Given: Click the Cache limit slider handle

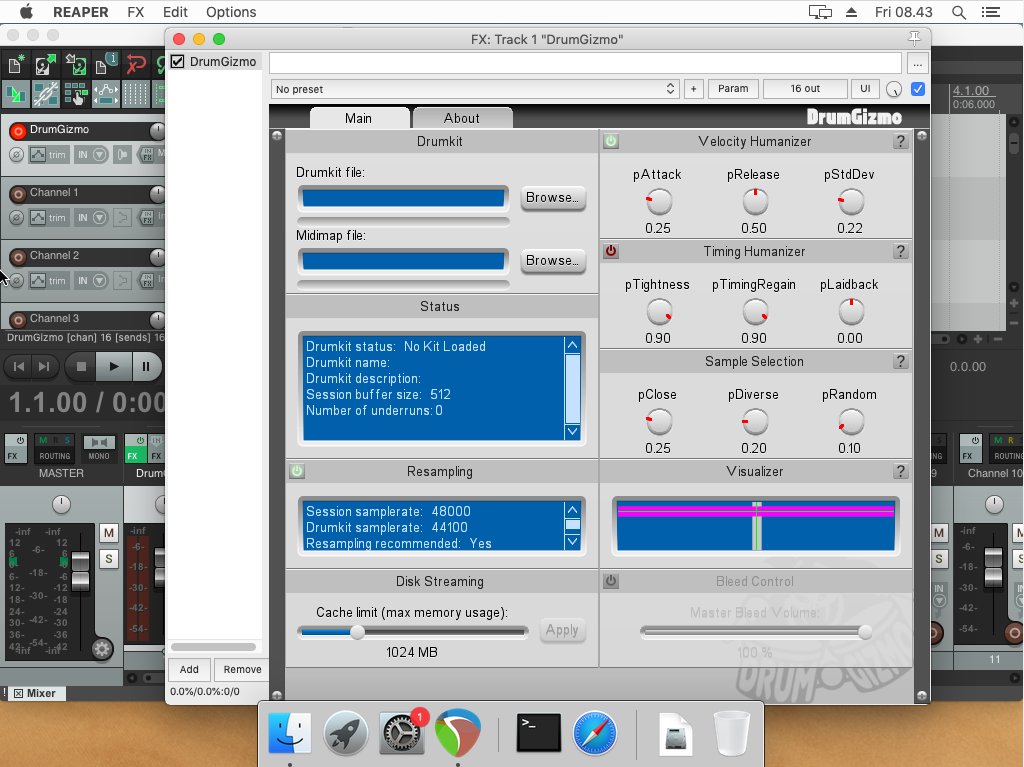Looking at the screenshot, I should coord(357,632).
